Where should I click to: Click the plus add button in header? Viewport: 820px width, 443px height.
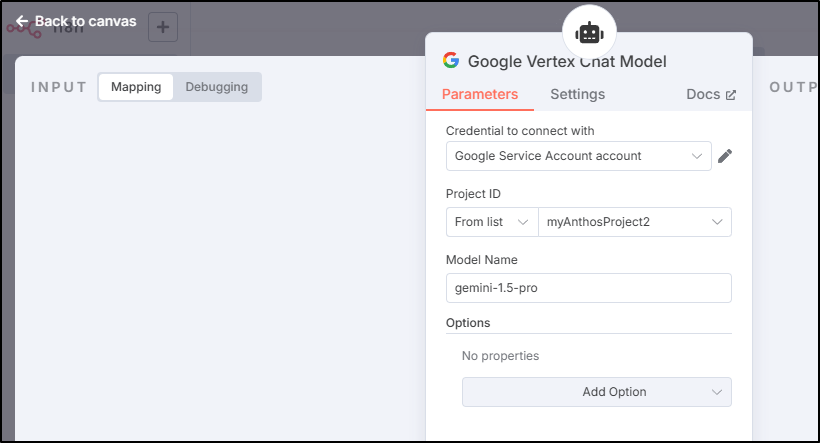click(x=163, y=27)
